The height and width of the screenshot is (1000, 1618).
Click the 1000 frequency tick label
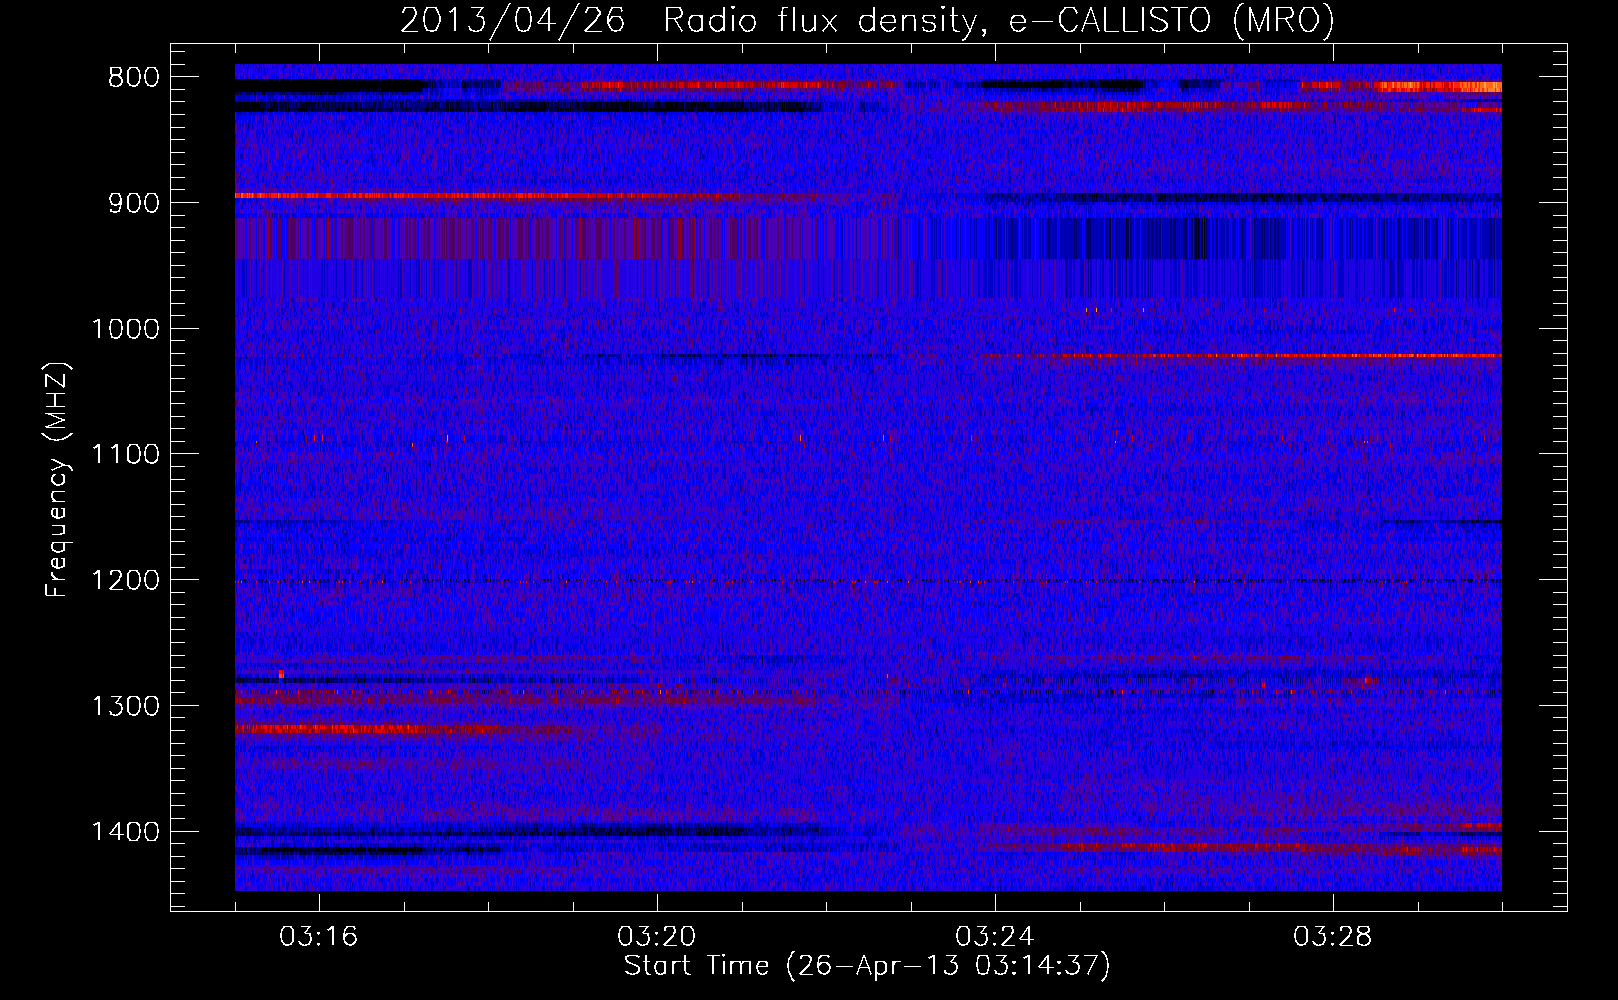point(126,329)
